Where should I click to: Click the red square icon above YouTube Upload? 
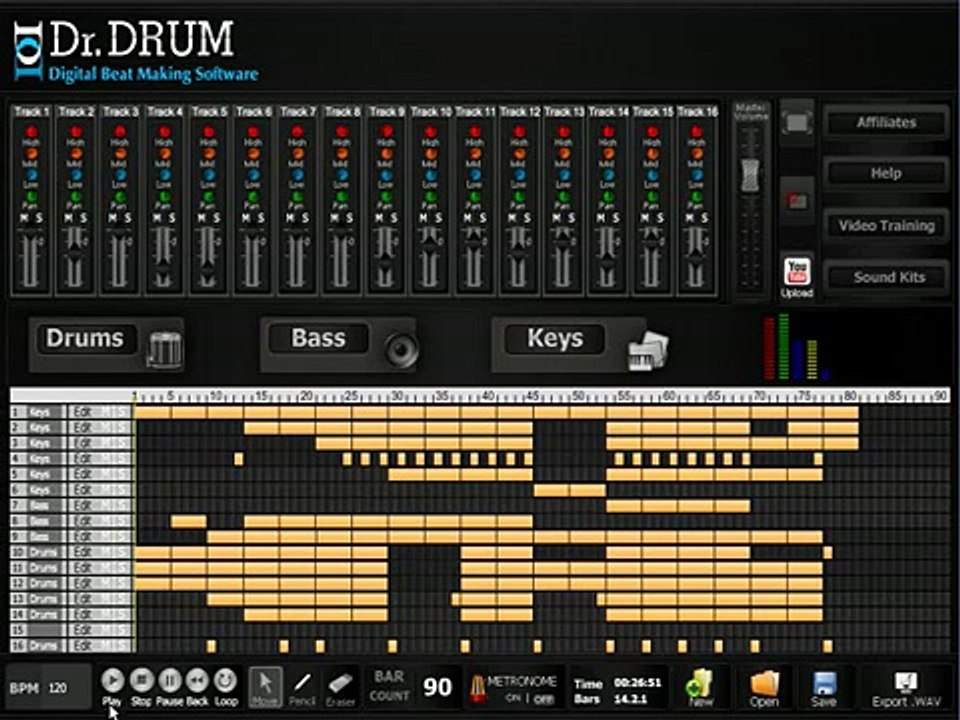tap(797, 200)
